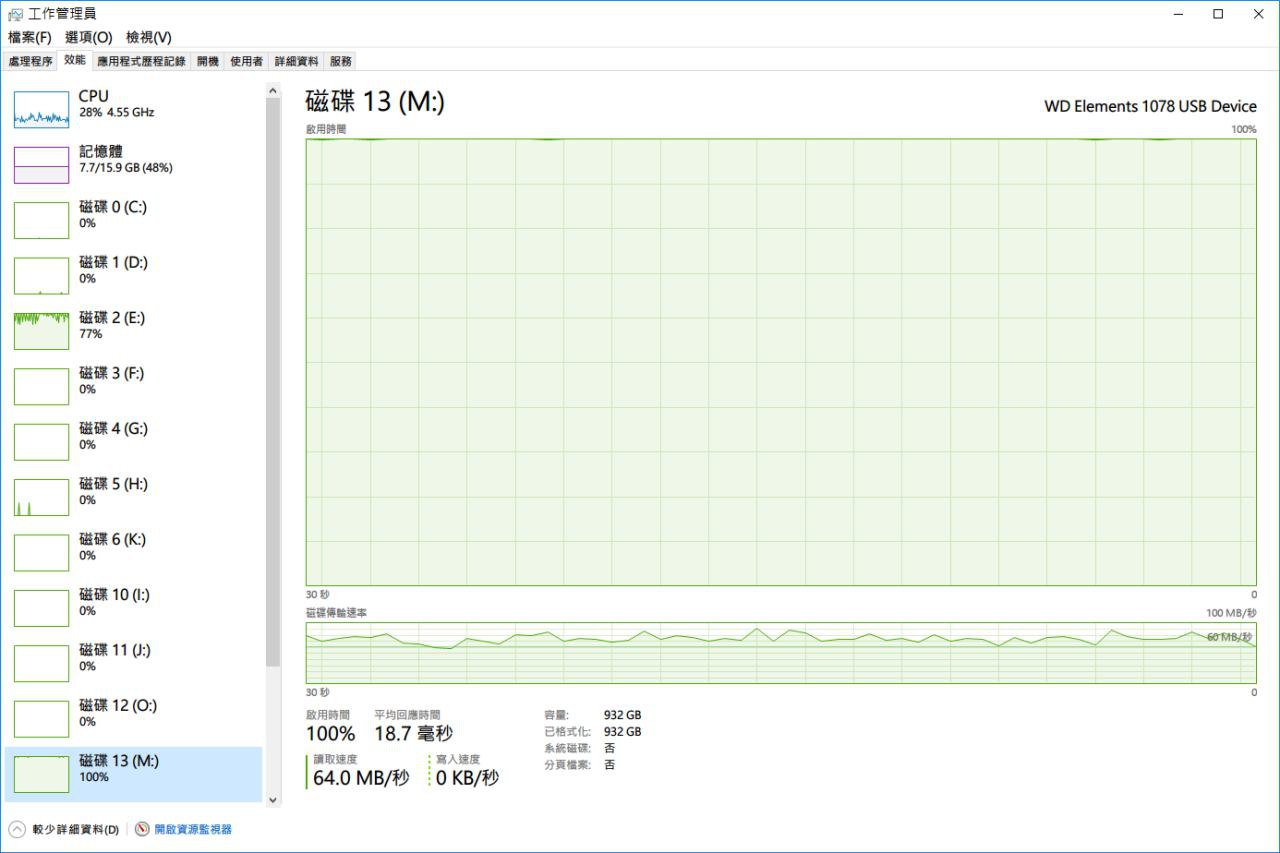Open the 檢視(V) menu

[148, 37]
